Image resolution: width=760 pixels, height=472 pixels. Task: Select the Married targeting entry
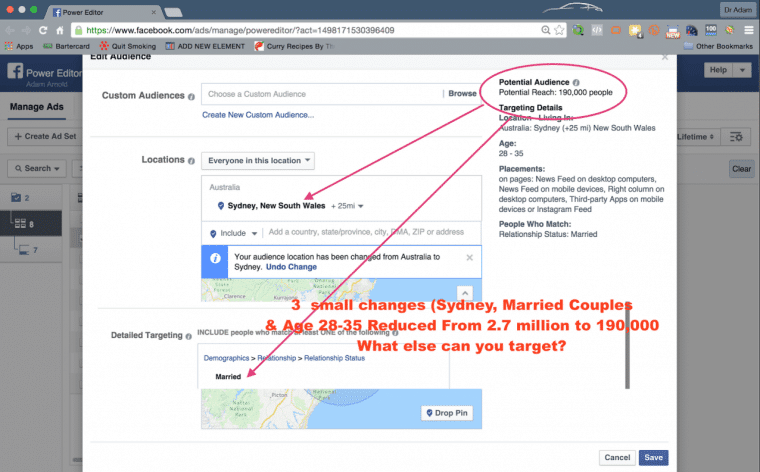coord(228,377)
